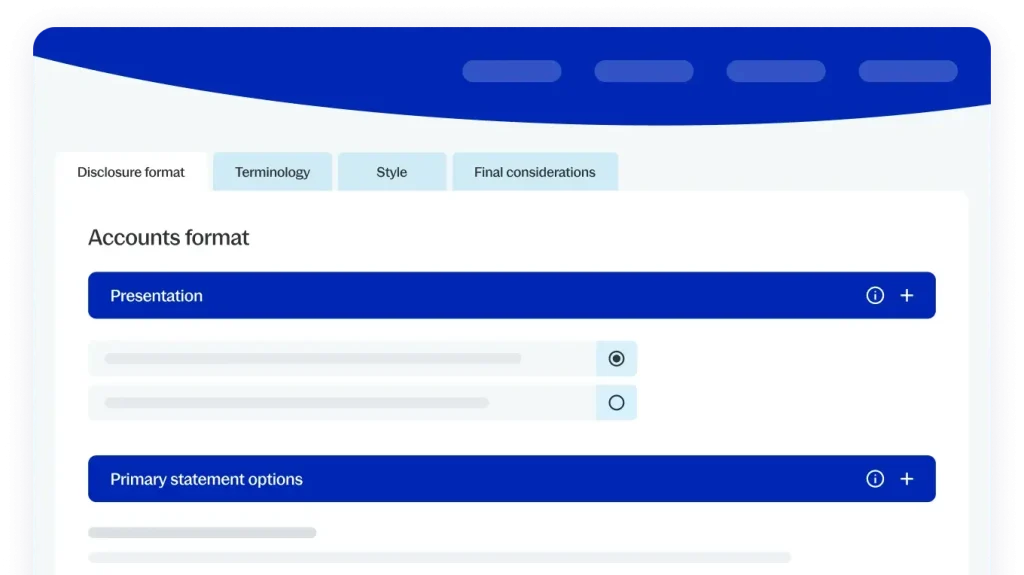
Task: Open the Style tab
Action: [x=391, y=172]
